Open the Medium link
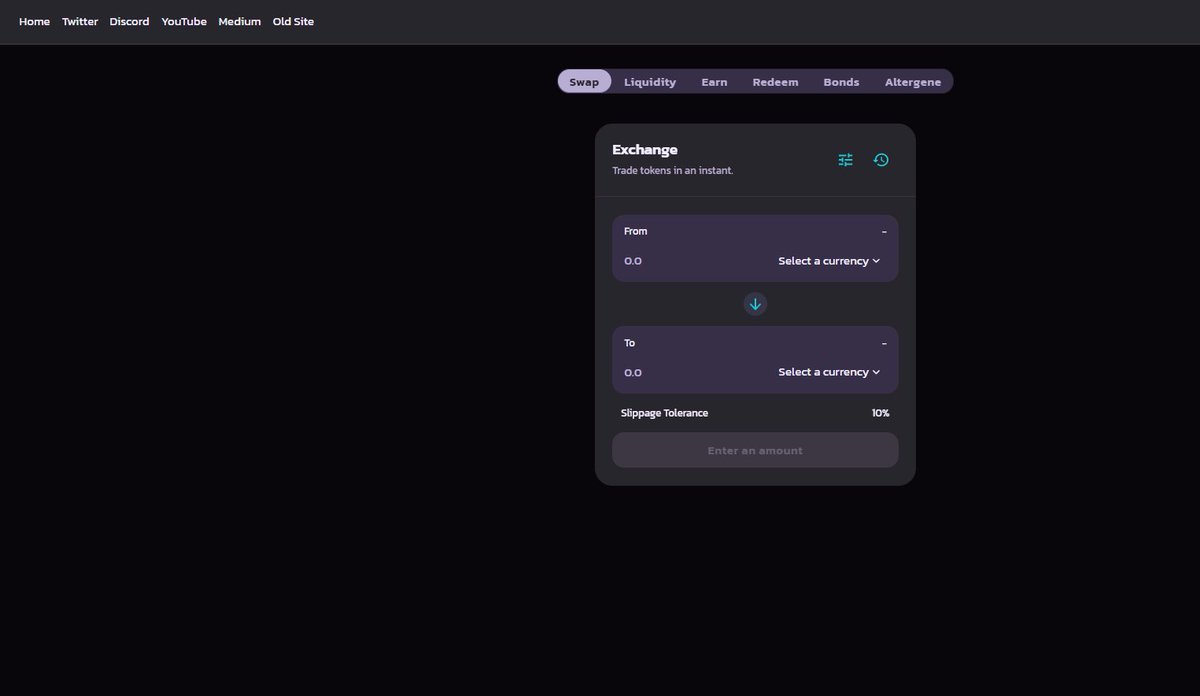 click(239, 22)
